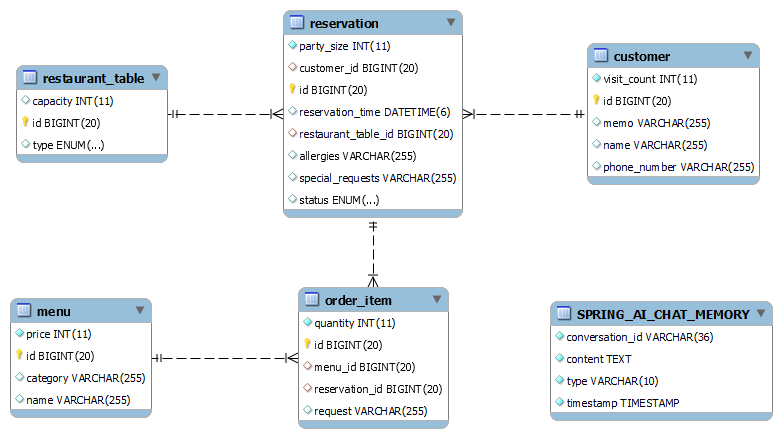This screenshot has width=782, height=438.
Task: Collapse the order_item table arrow
Action: (436, 300)
